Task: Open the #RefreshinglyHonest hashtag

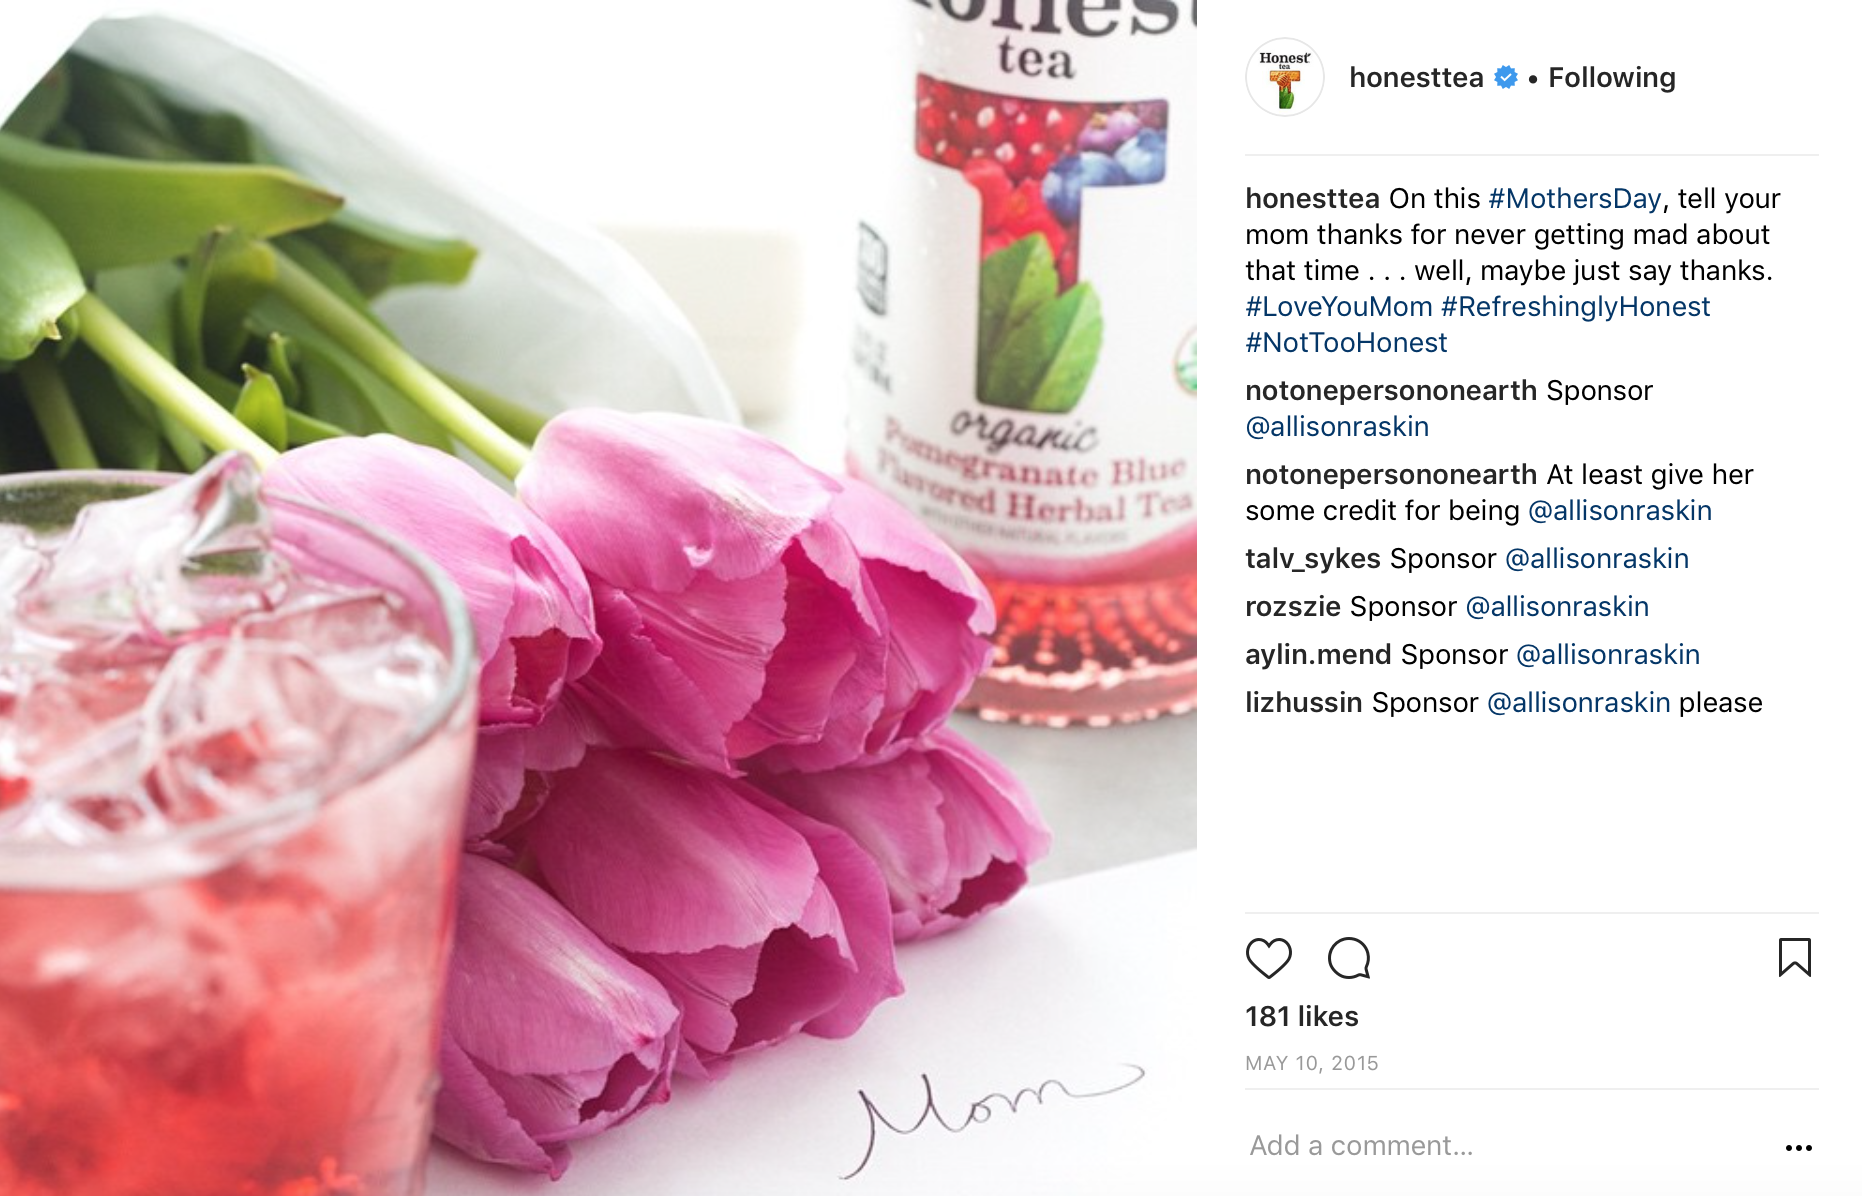Action: [1576, 306]
